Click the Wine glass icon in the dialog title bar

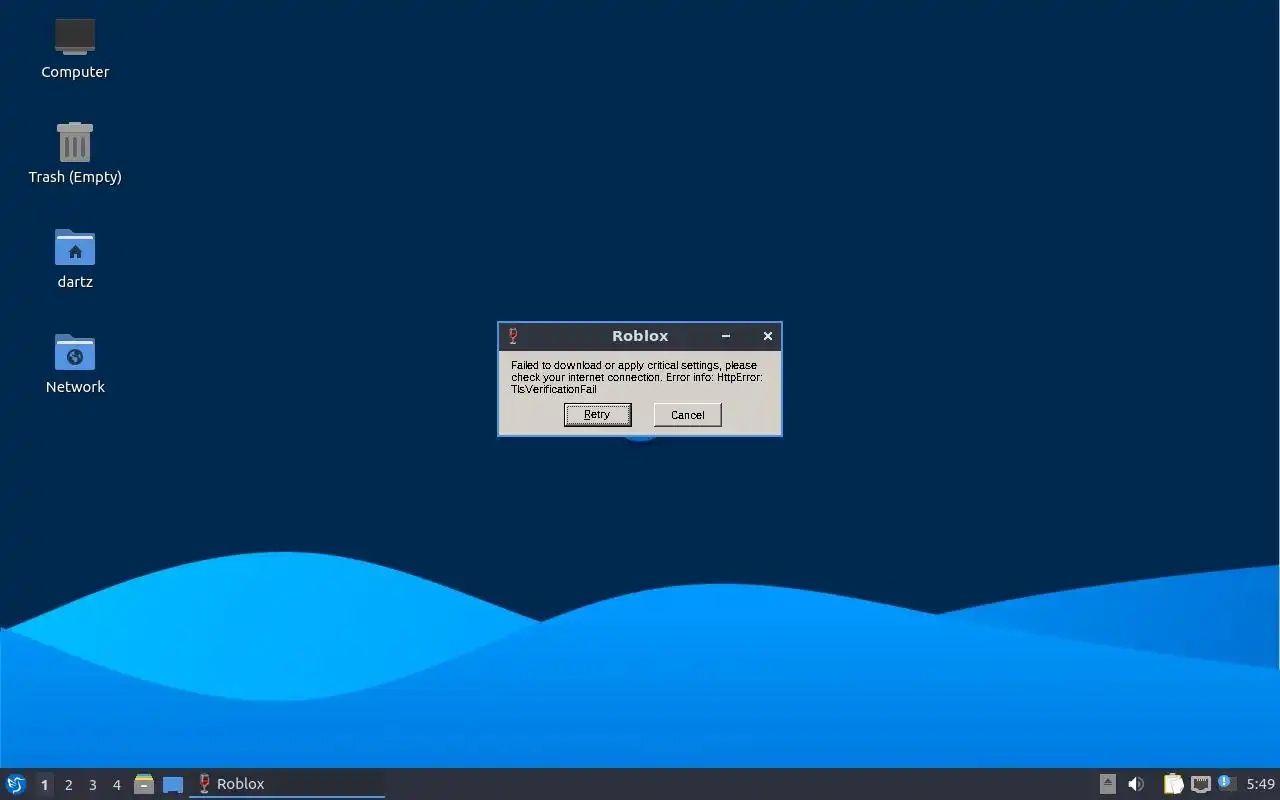coord(513,336)
